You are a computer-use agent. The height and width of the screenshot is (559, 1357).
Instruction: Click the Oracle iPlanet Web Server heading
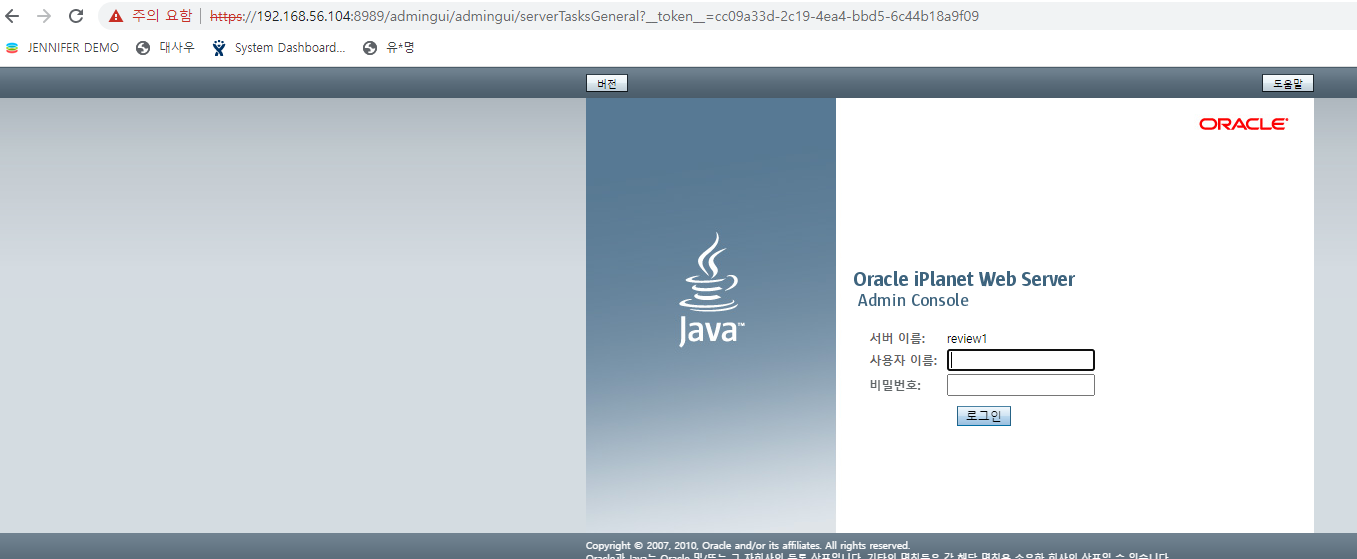[x=964, y=279]
